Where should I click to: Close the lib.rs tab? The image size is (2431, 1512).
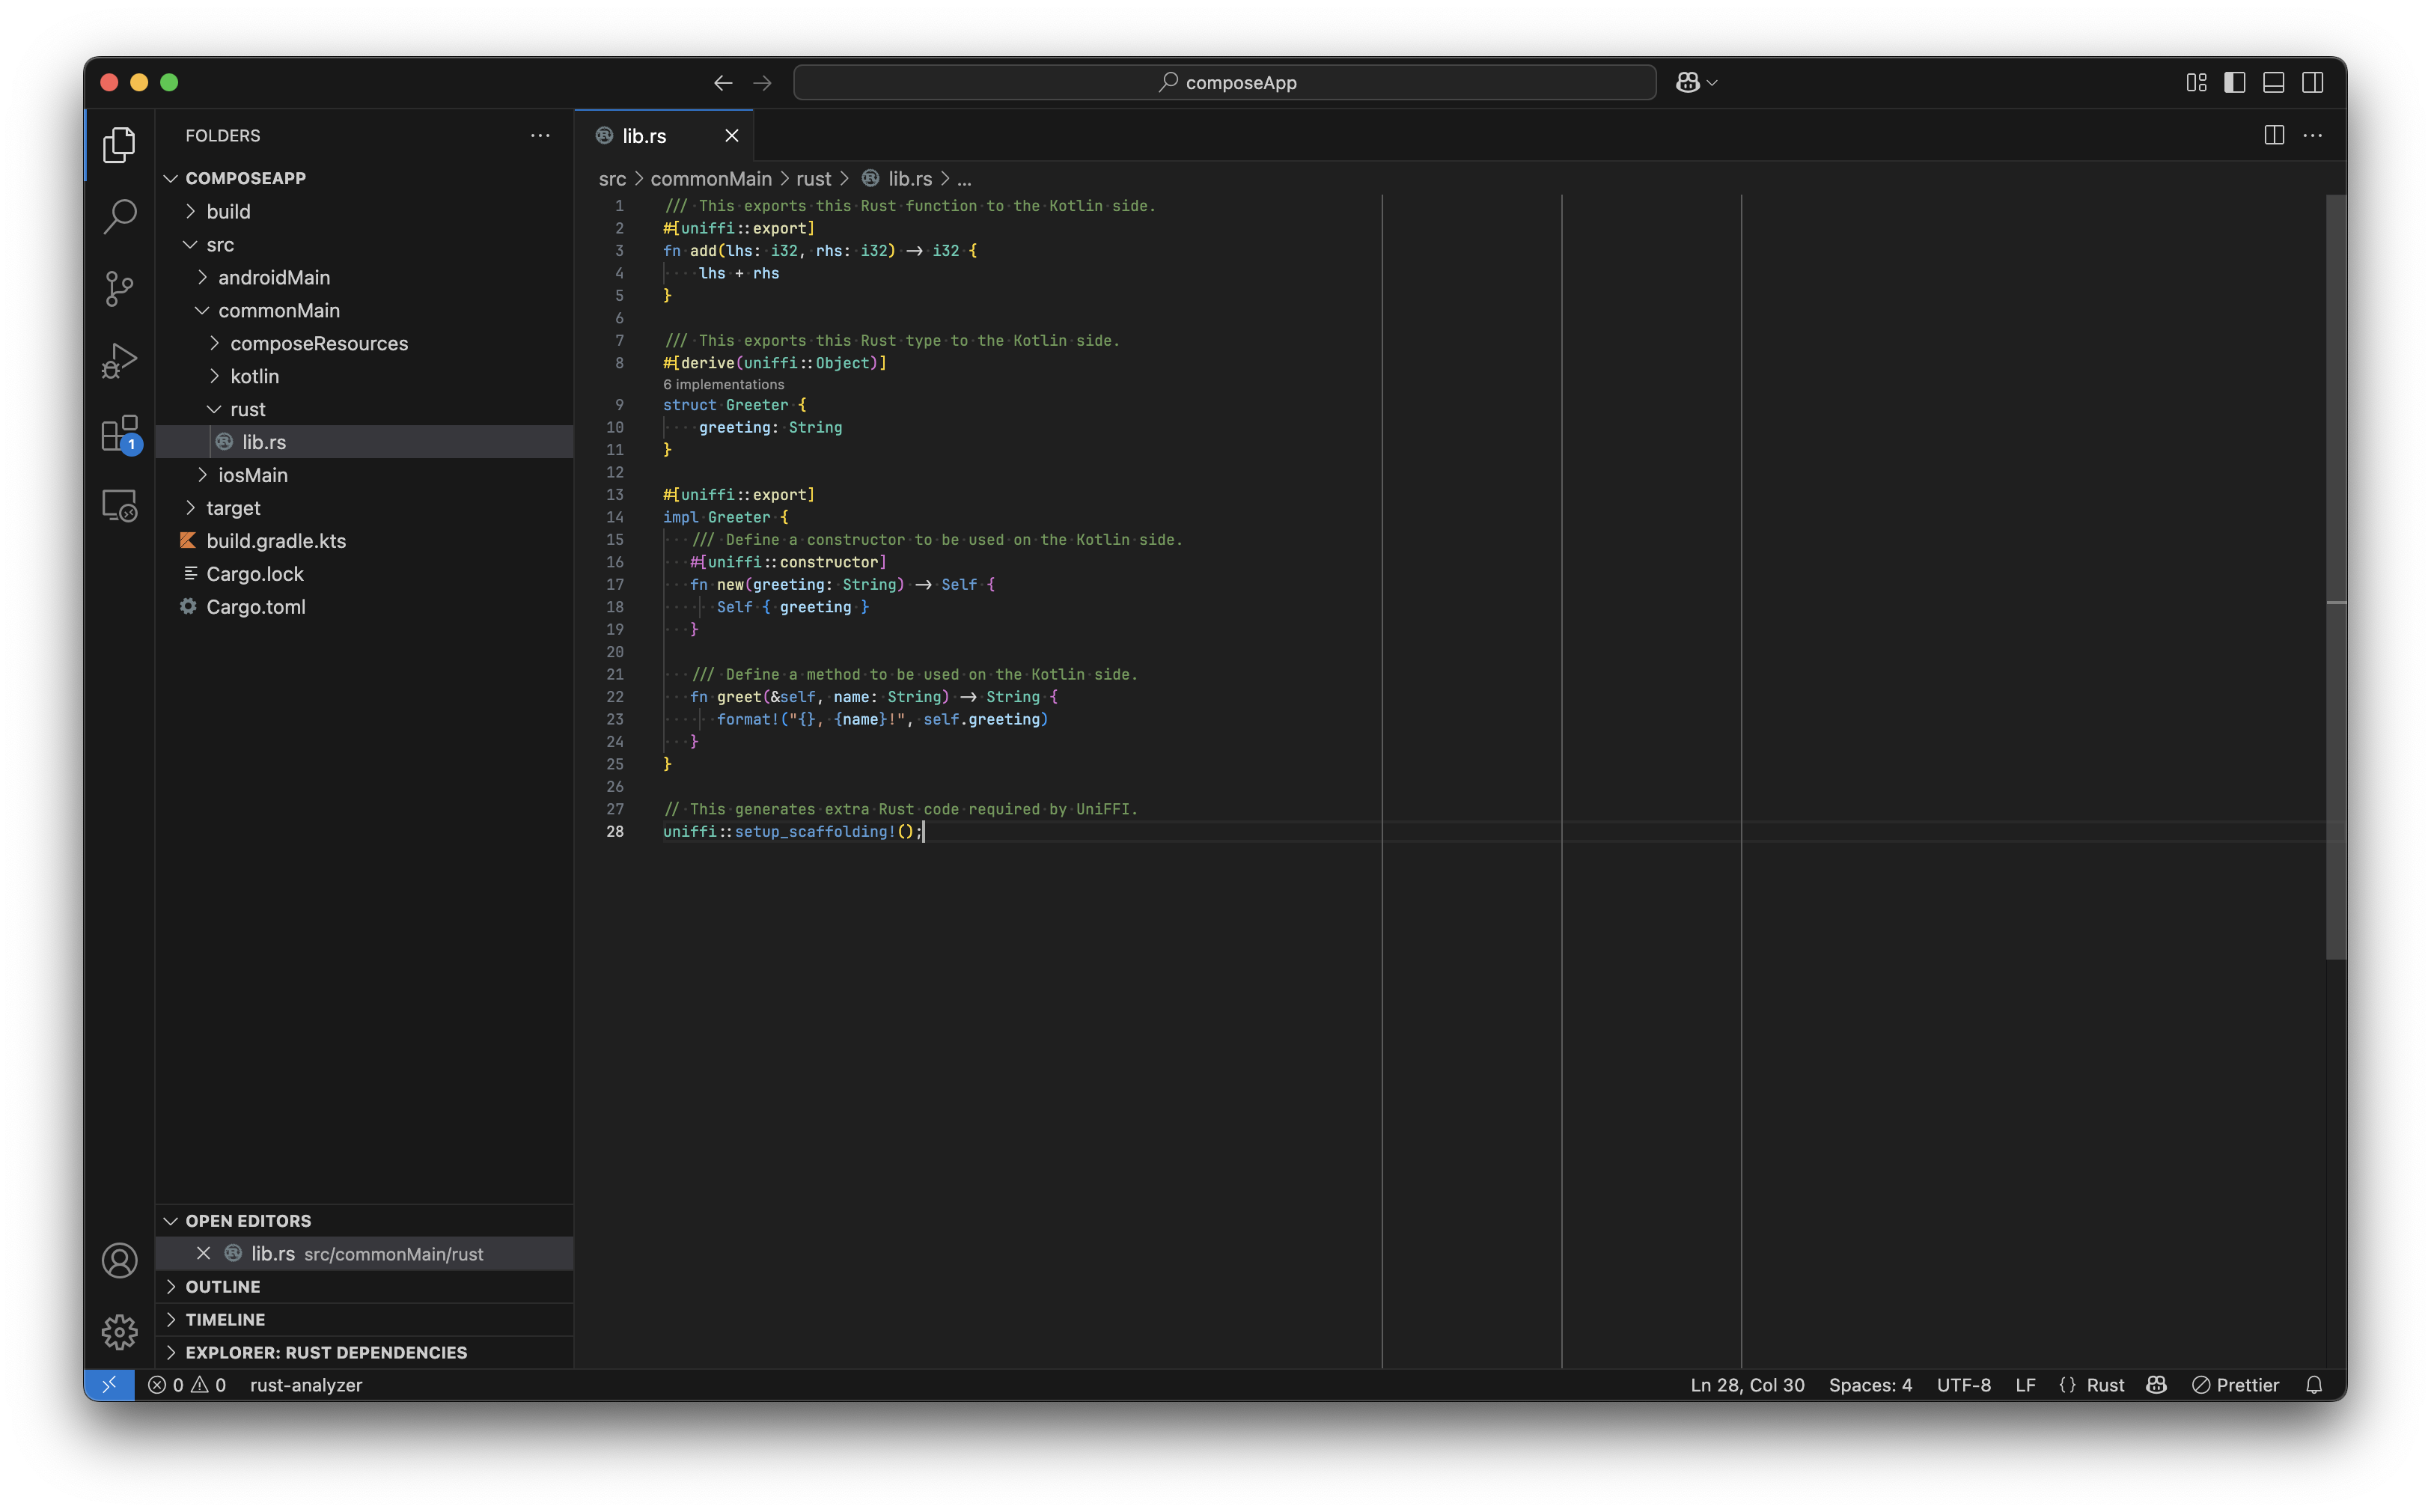(x=731, y=136)
